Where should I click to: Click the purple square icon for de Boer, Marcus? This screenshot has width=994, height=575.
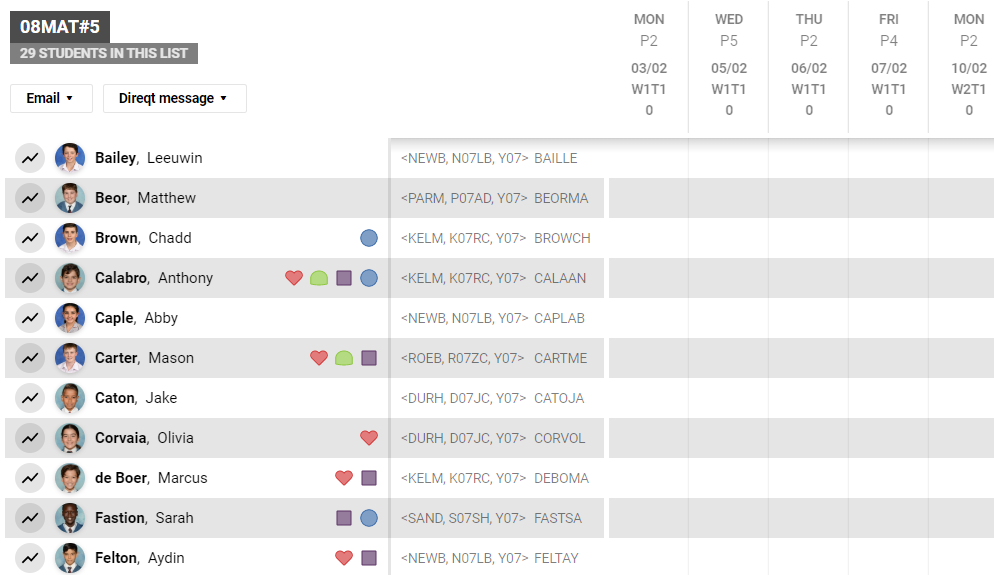click(x=369, y=478)
